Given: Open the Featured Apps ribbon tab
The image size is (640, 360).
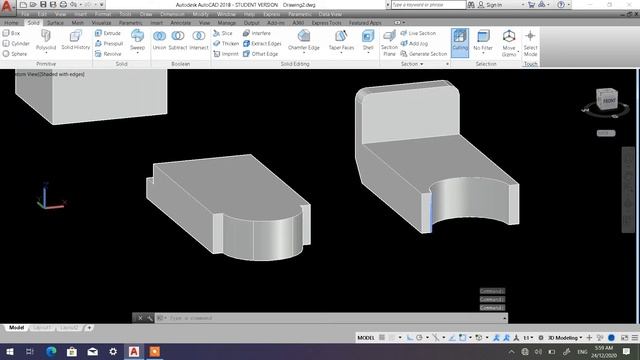Looking at the screenshot, I should click(365, 23).
